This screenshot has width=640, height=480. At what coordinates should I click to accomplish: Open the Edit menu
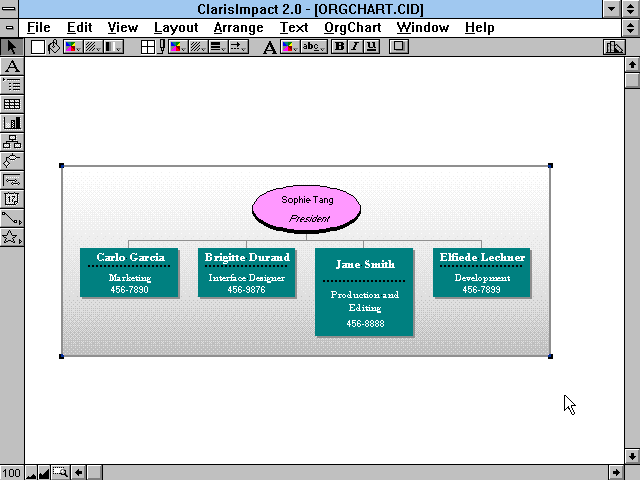(x=79, y=28)
